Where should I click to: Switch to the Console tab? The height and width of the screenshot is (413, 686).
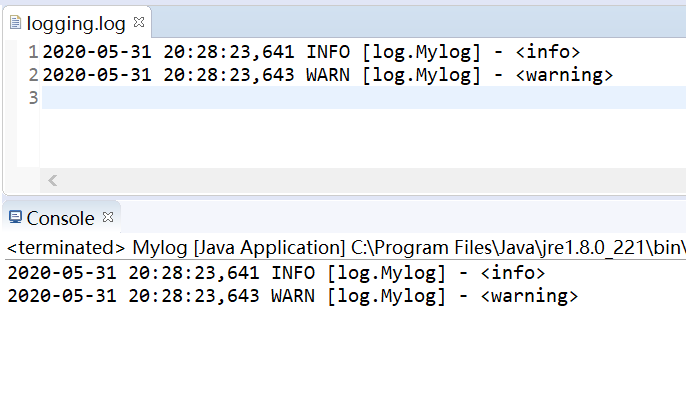click(60, 218)
